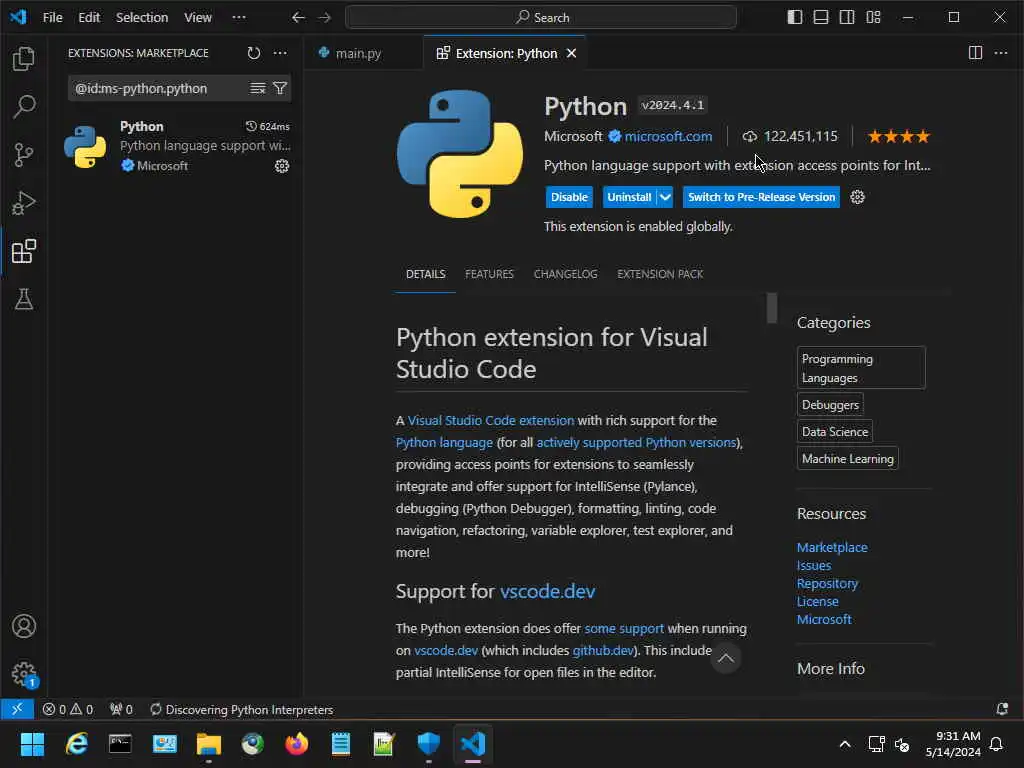The height and width of the screenshot is (768, 1024).
Task: Open File Explorer from the taskbar
Action: (209, 743)
